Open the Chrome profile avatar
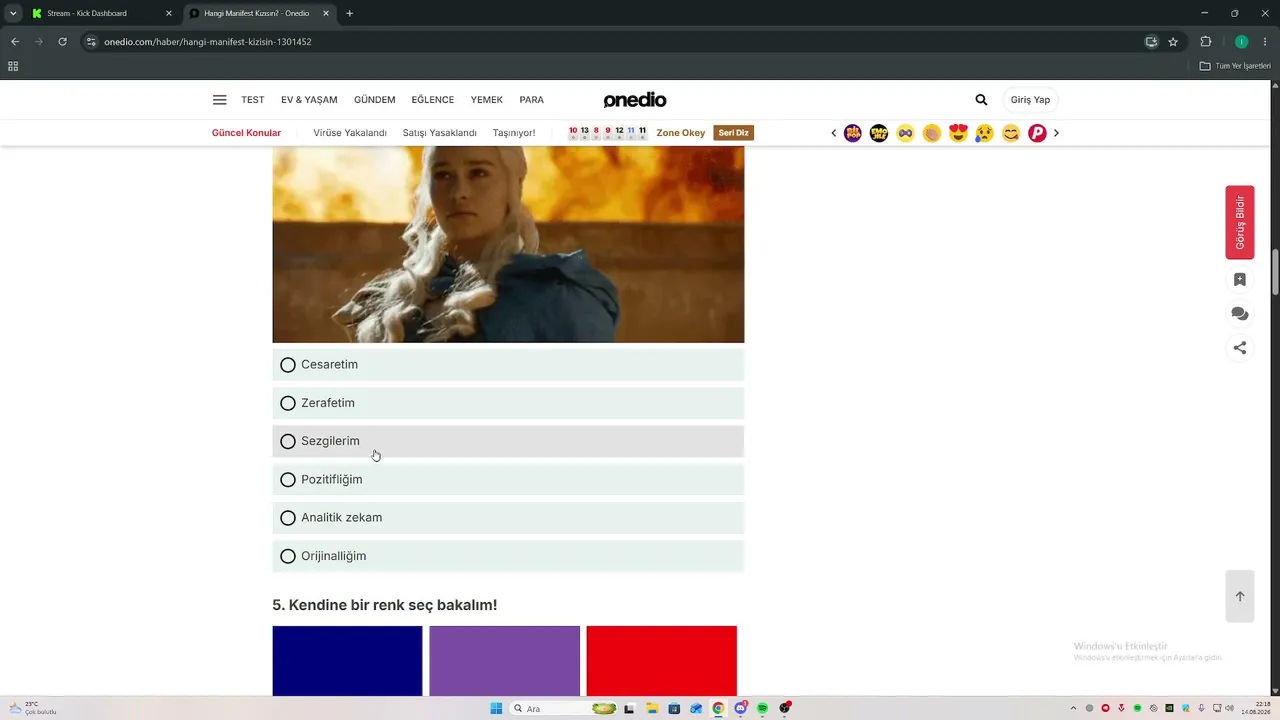 pos(1241,42)
